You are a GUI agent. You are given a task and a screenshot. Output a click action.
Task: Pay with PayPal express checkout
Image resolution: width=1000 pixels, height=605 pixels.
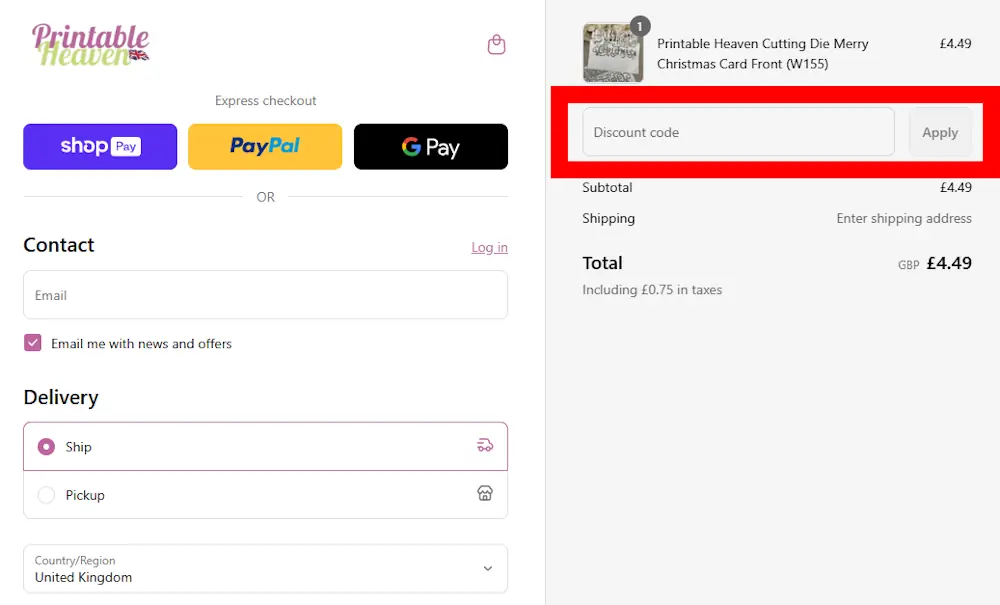click(x=265, y=147)
